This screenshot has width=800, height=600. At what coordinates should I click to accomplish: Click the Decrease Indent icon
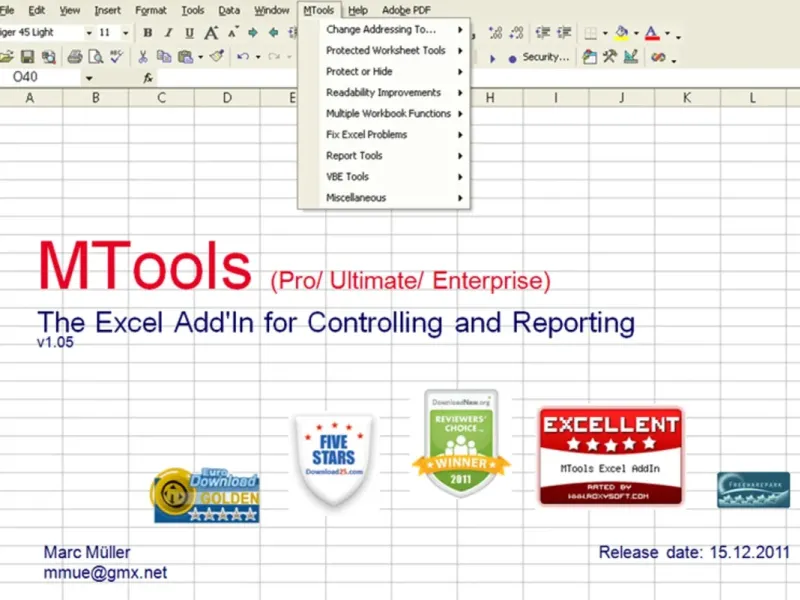point(542,33)
